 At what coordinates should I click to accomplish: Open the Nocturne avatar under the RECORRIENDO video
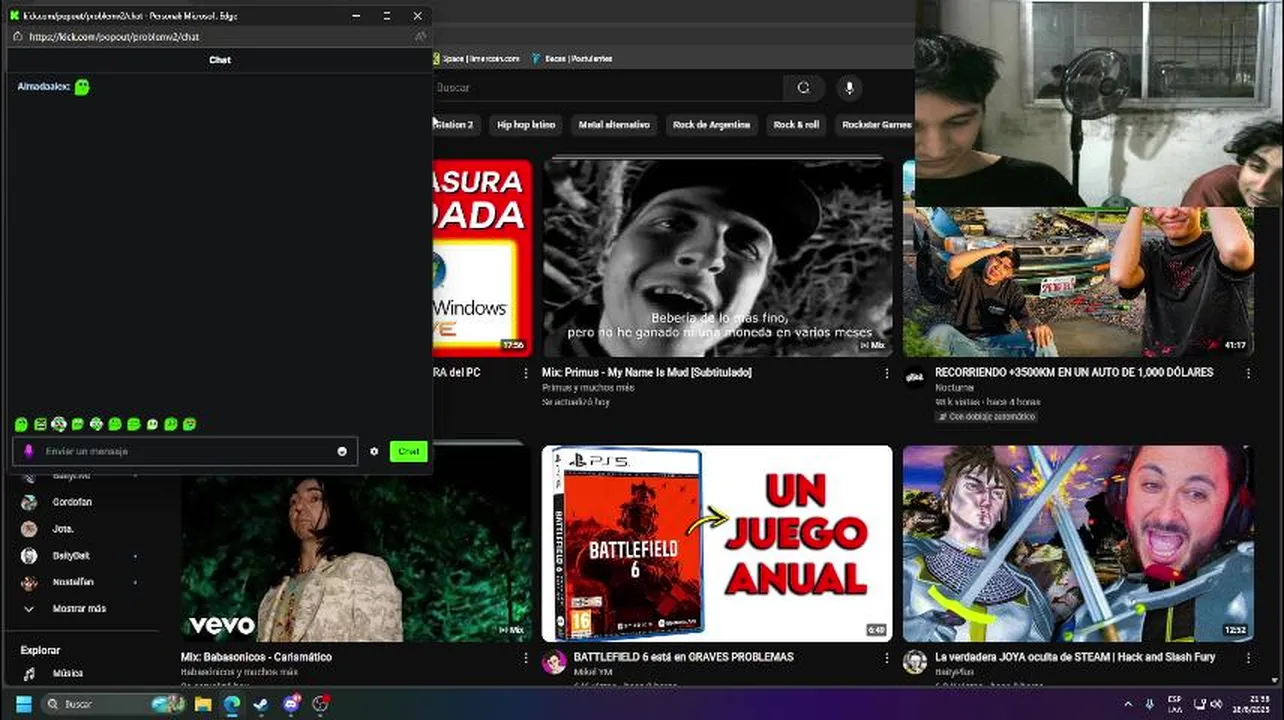[915, 377]
